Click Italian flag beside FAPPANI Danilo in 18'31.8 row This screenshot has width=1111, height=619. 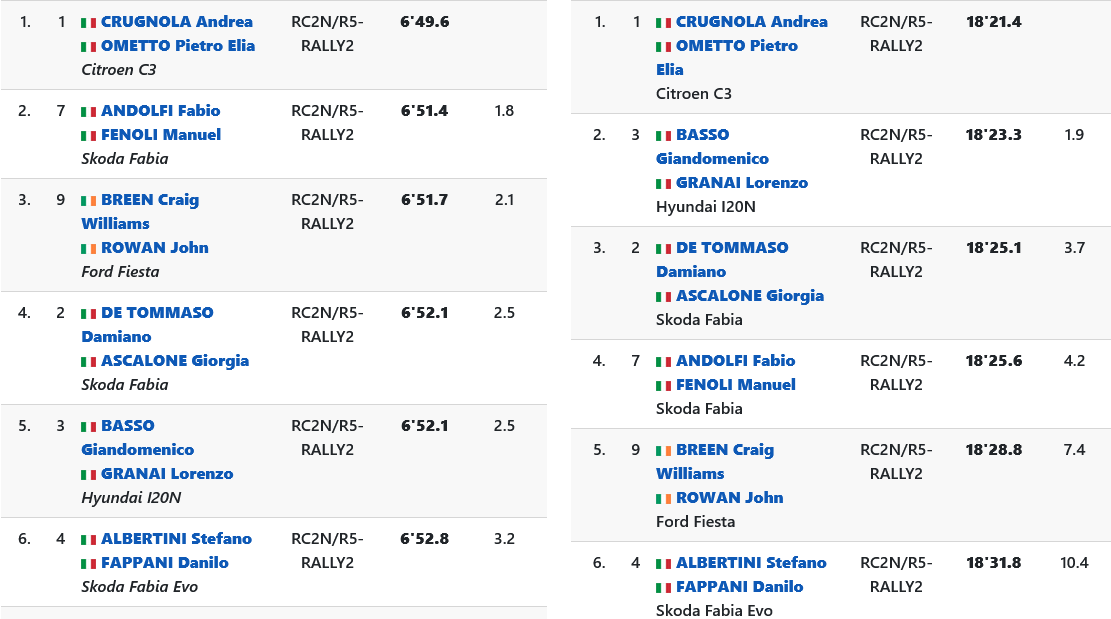[x=664, y=587]
